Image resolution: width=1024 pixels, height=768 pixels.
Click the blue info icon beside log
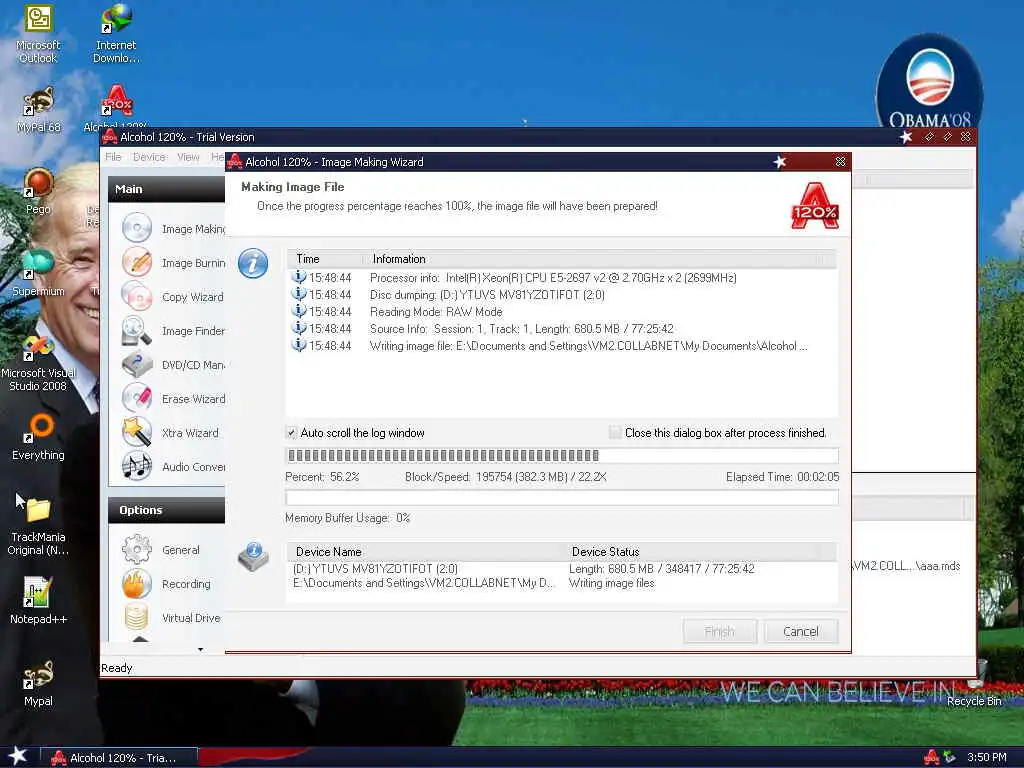click(x=253, y=264)
